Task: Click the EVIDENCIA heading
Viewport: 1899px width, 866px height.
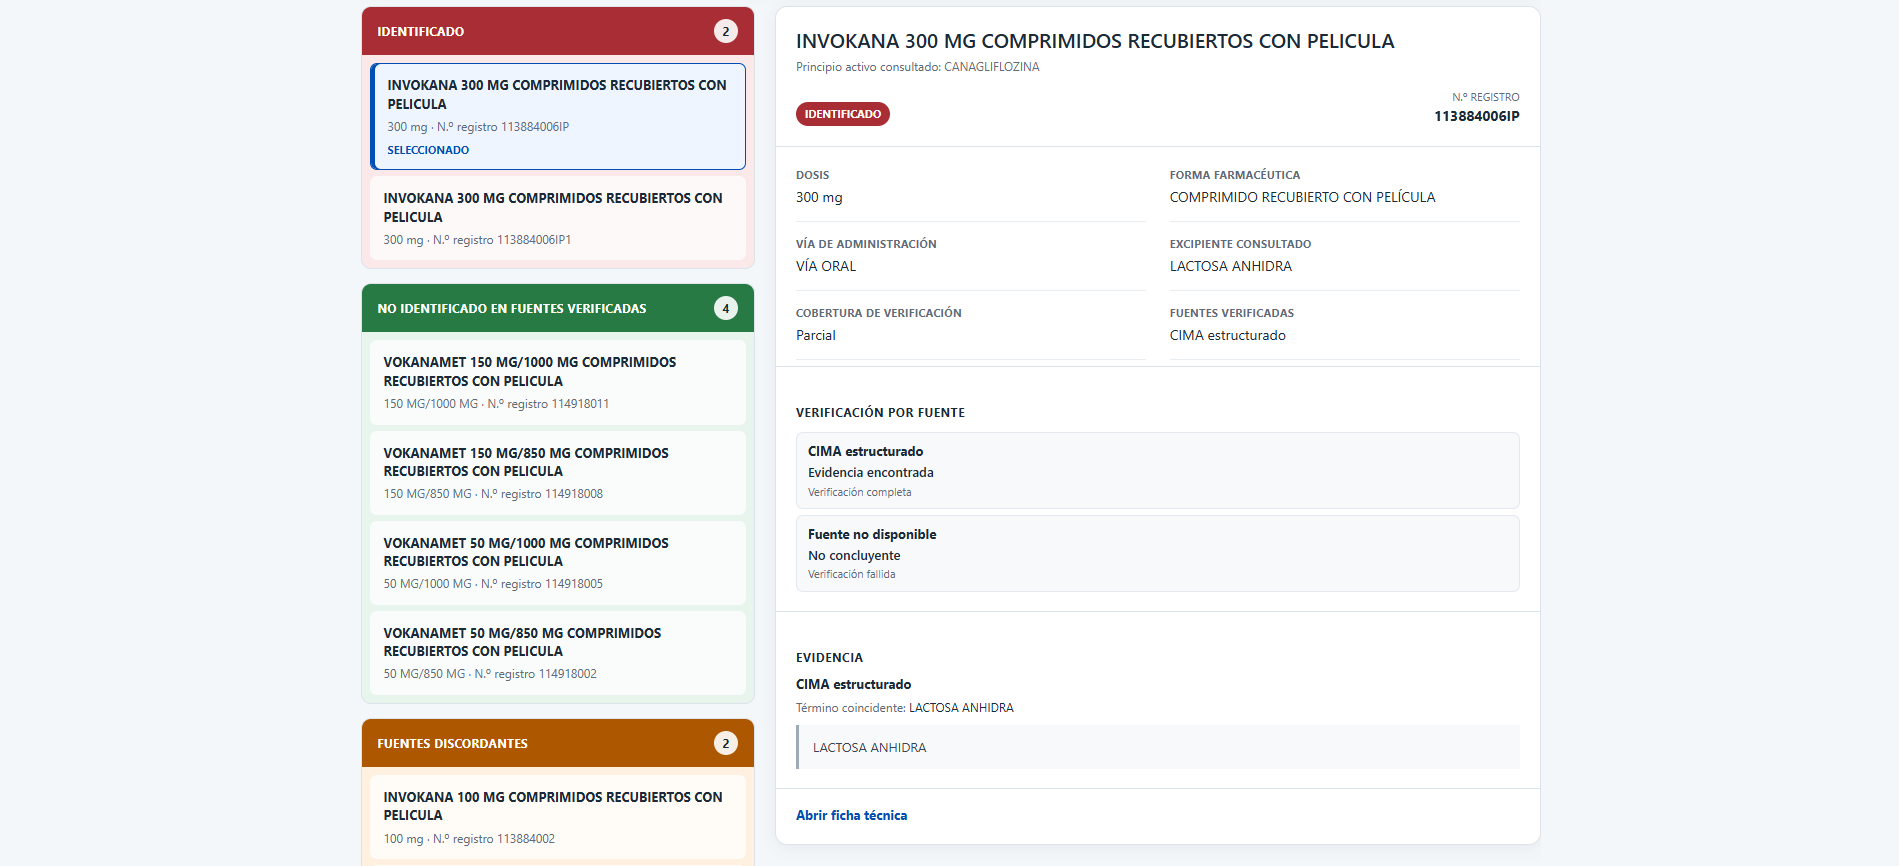Action: coord(829,657)
